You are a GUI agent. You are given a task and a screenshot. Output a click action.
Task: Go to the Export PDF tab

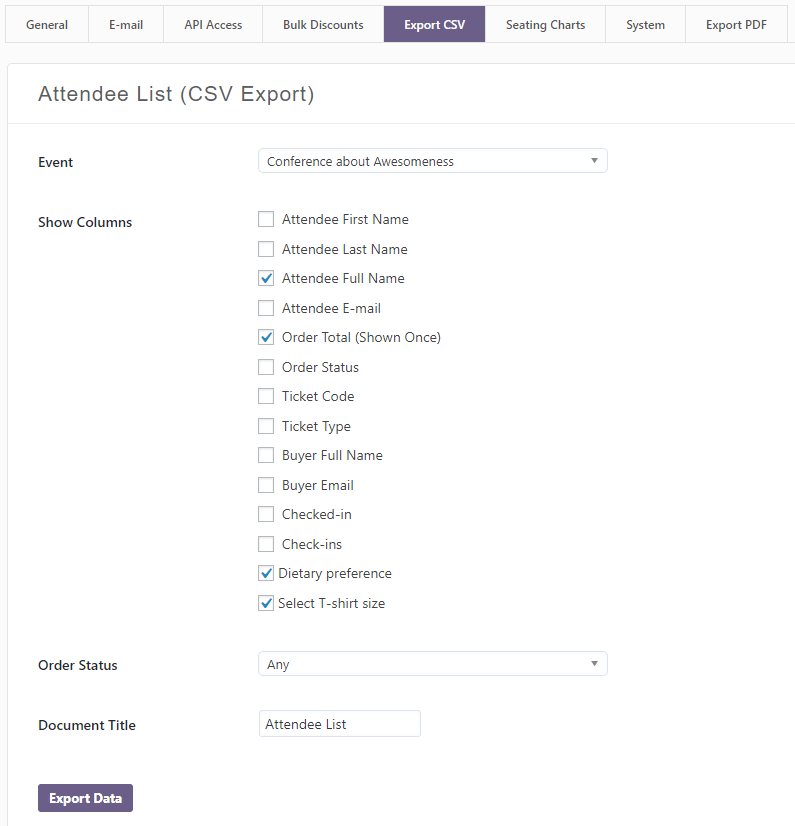click(736, 24)
